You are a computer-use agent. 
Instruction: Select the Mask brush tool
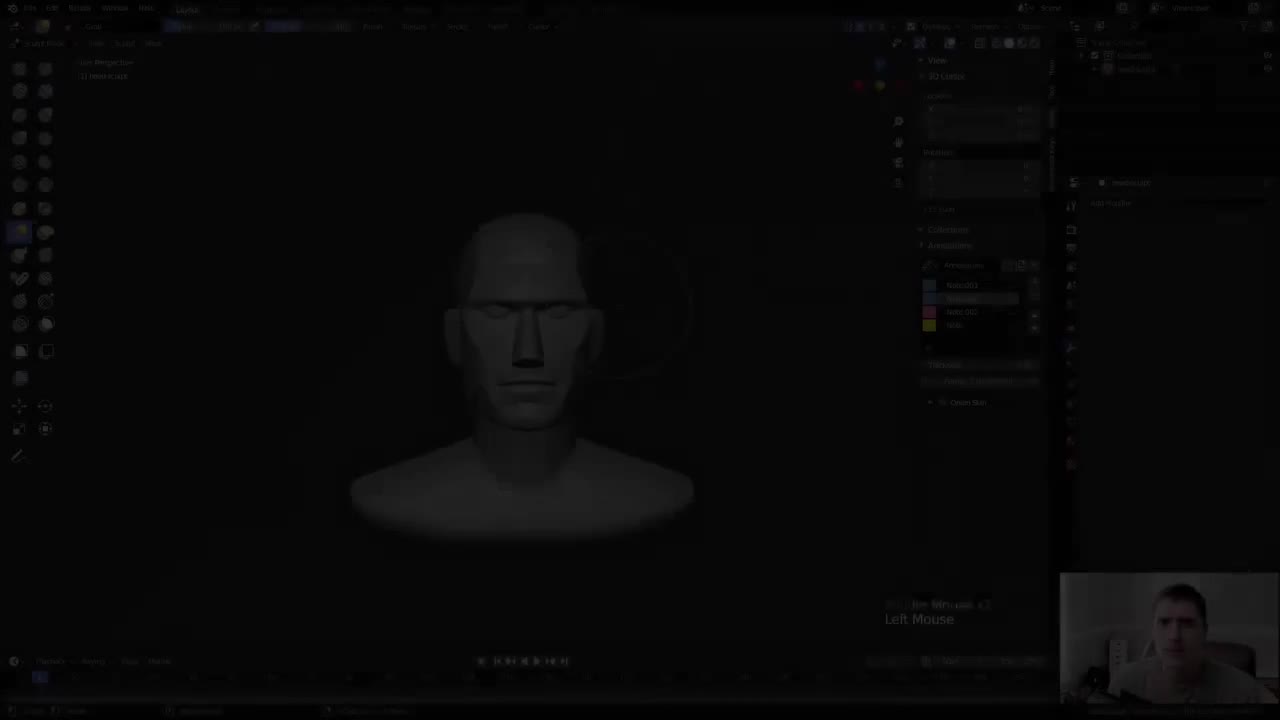coord(45,324)
